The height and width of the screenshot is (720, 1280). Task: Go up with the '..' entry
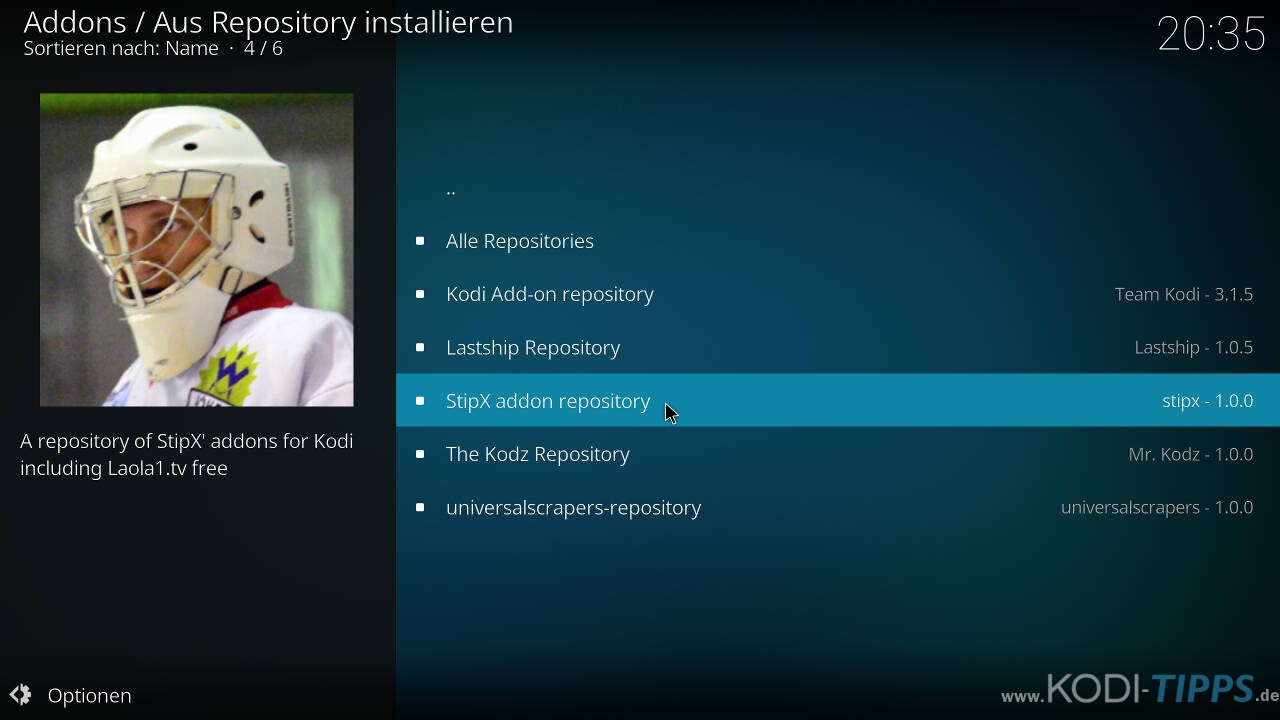(838, 187)
